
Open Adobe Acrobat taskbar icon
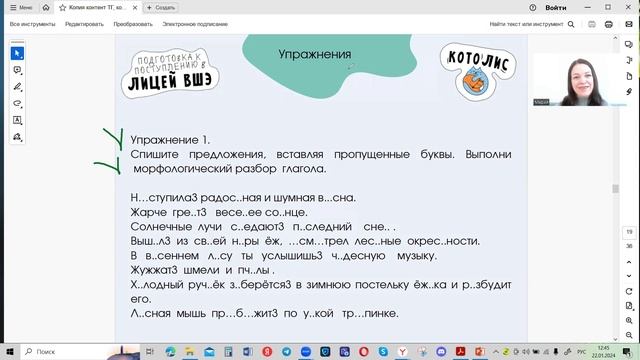(460, 351)
